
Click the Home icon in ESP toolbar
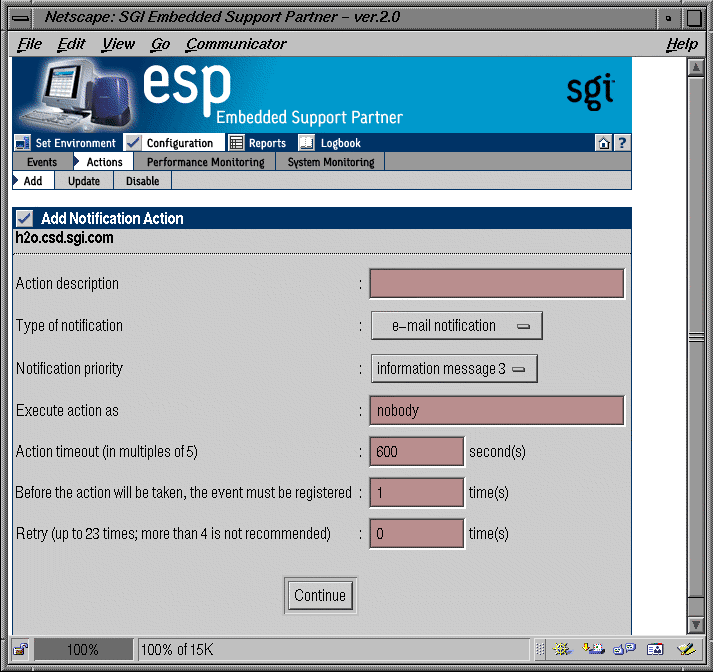(x=604, y=143)
